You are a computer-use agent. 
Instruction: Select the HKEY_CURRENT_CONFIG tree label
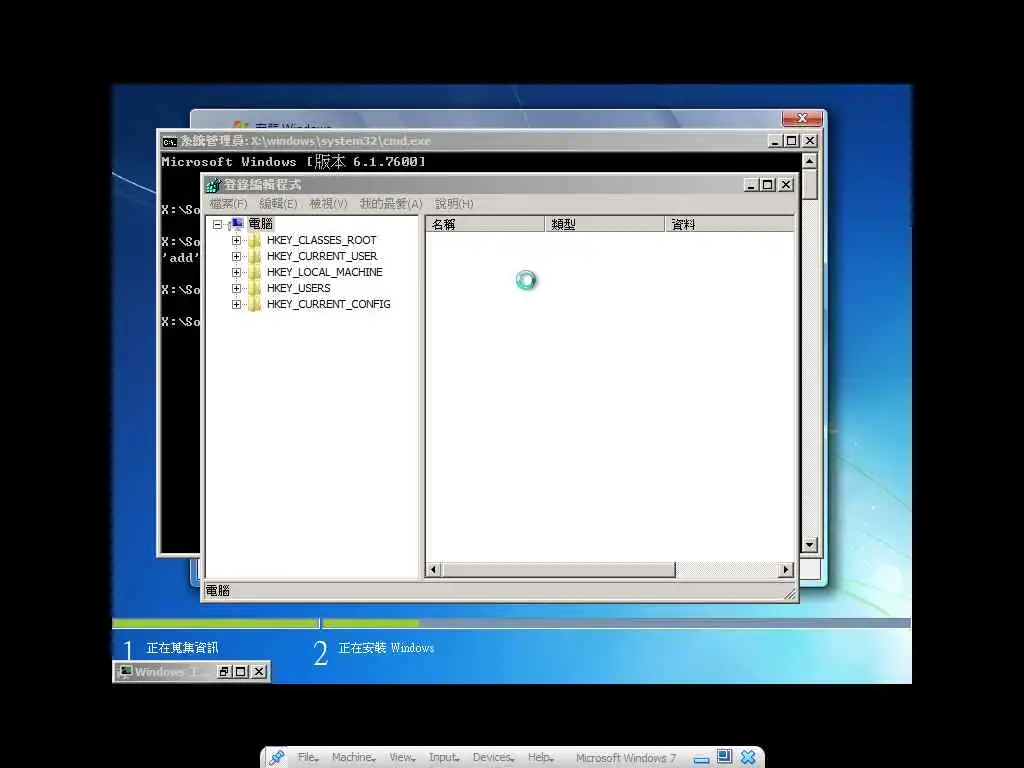pos(328,304)
